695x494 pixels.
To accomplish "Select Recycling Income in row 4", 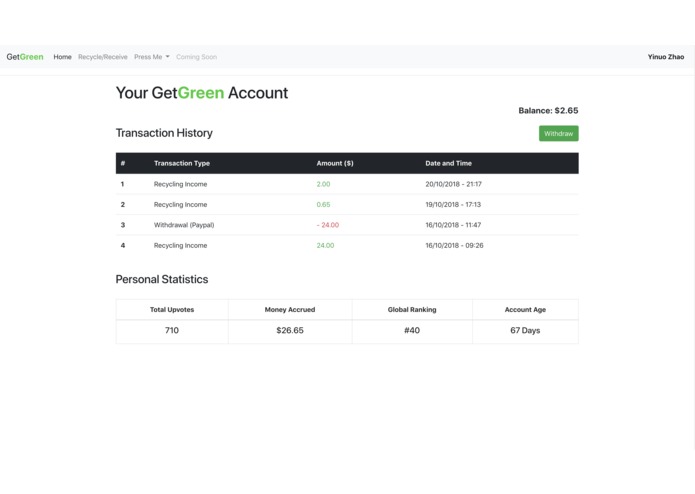I will [180, 245].
